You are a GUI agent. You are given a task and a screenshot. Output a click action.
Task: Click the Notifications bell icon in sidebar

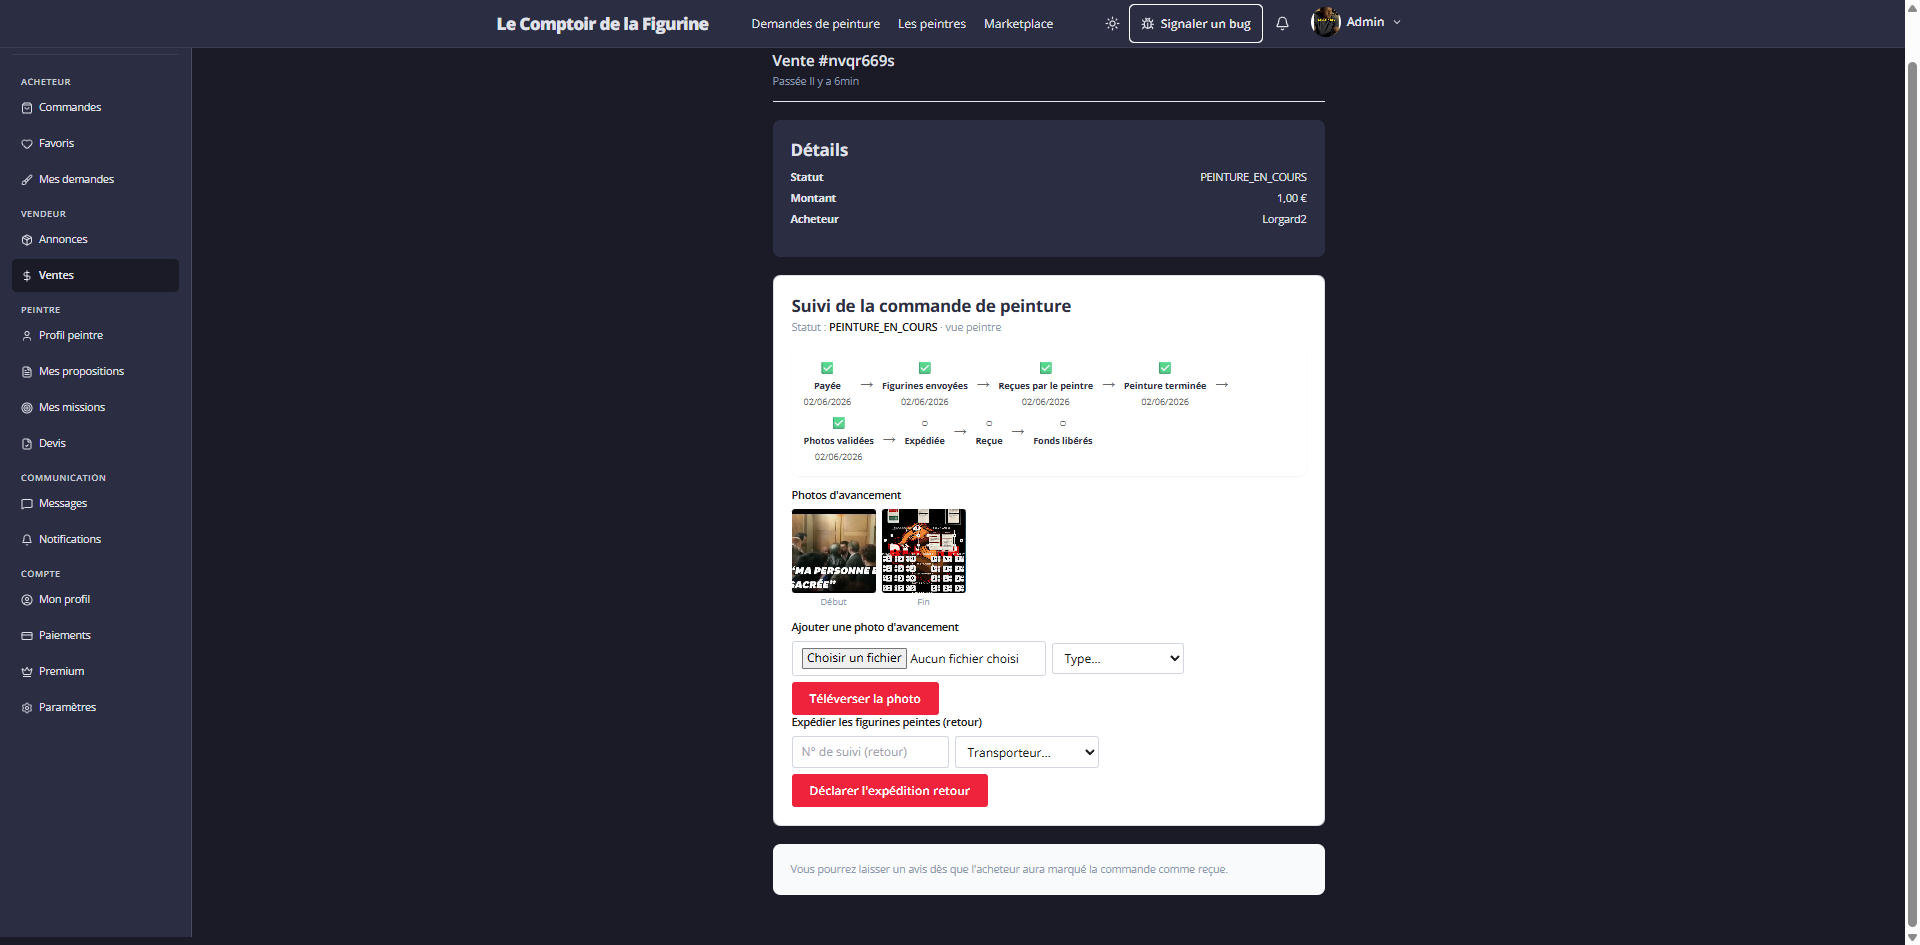point(27,540)
